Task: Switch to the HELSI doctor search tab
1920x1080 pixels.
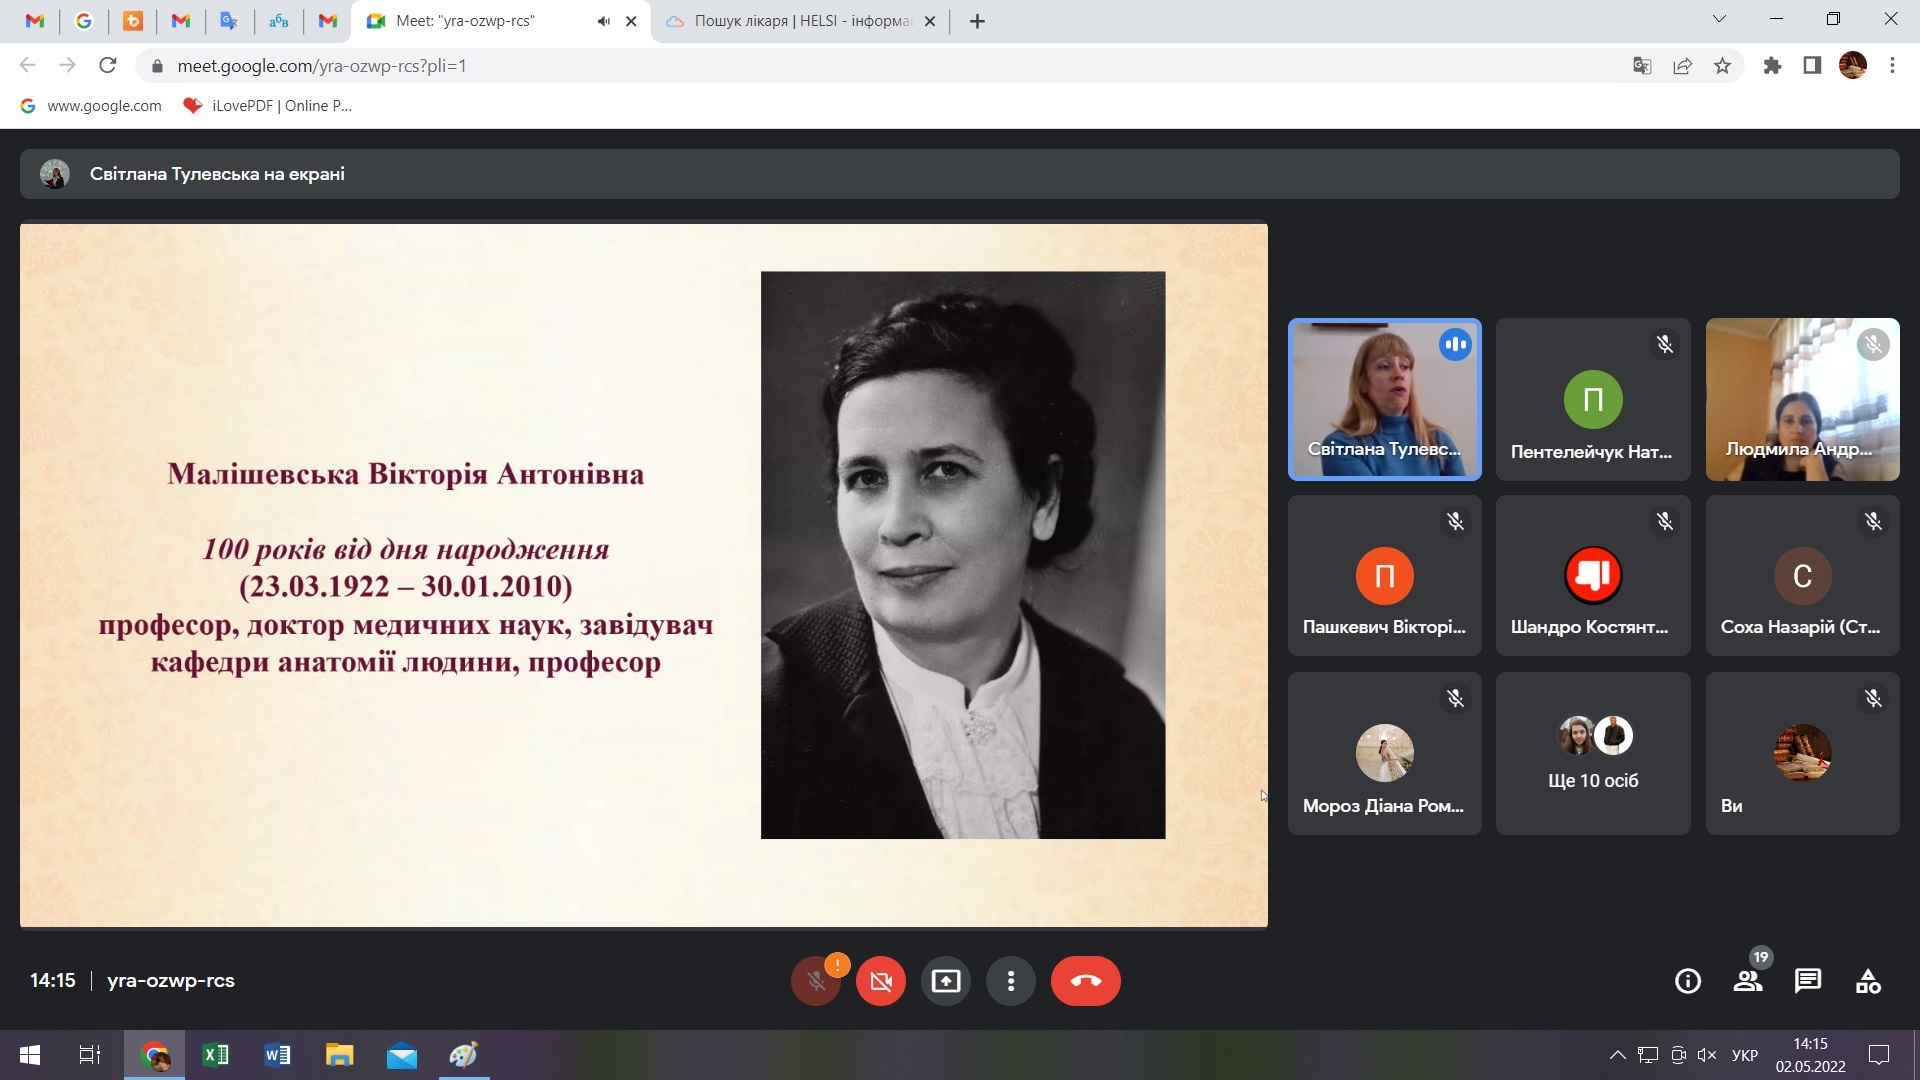Action: 800,21
